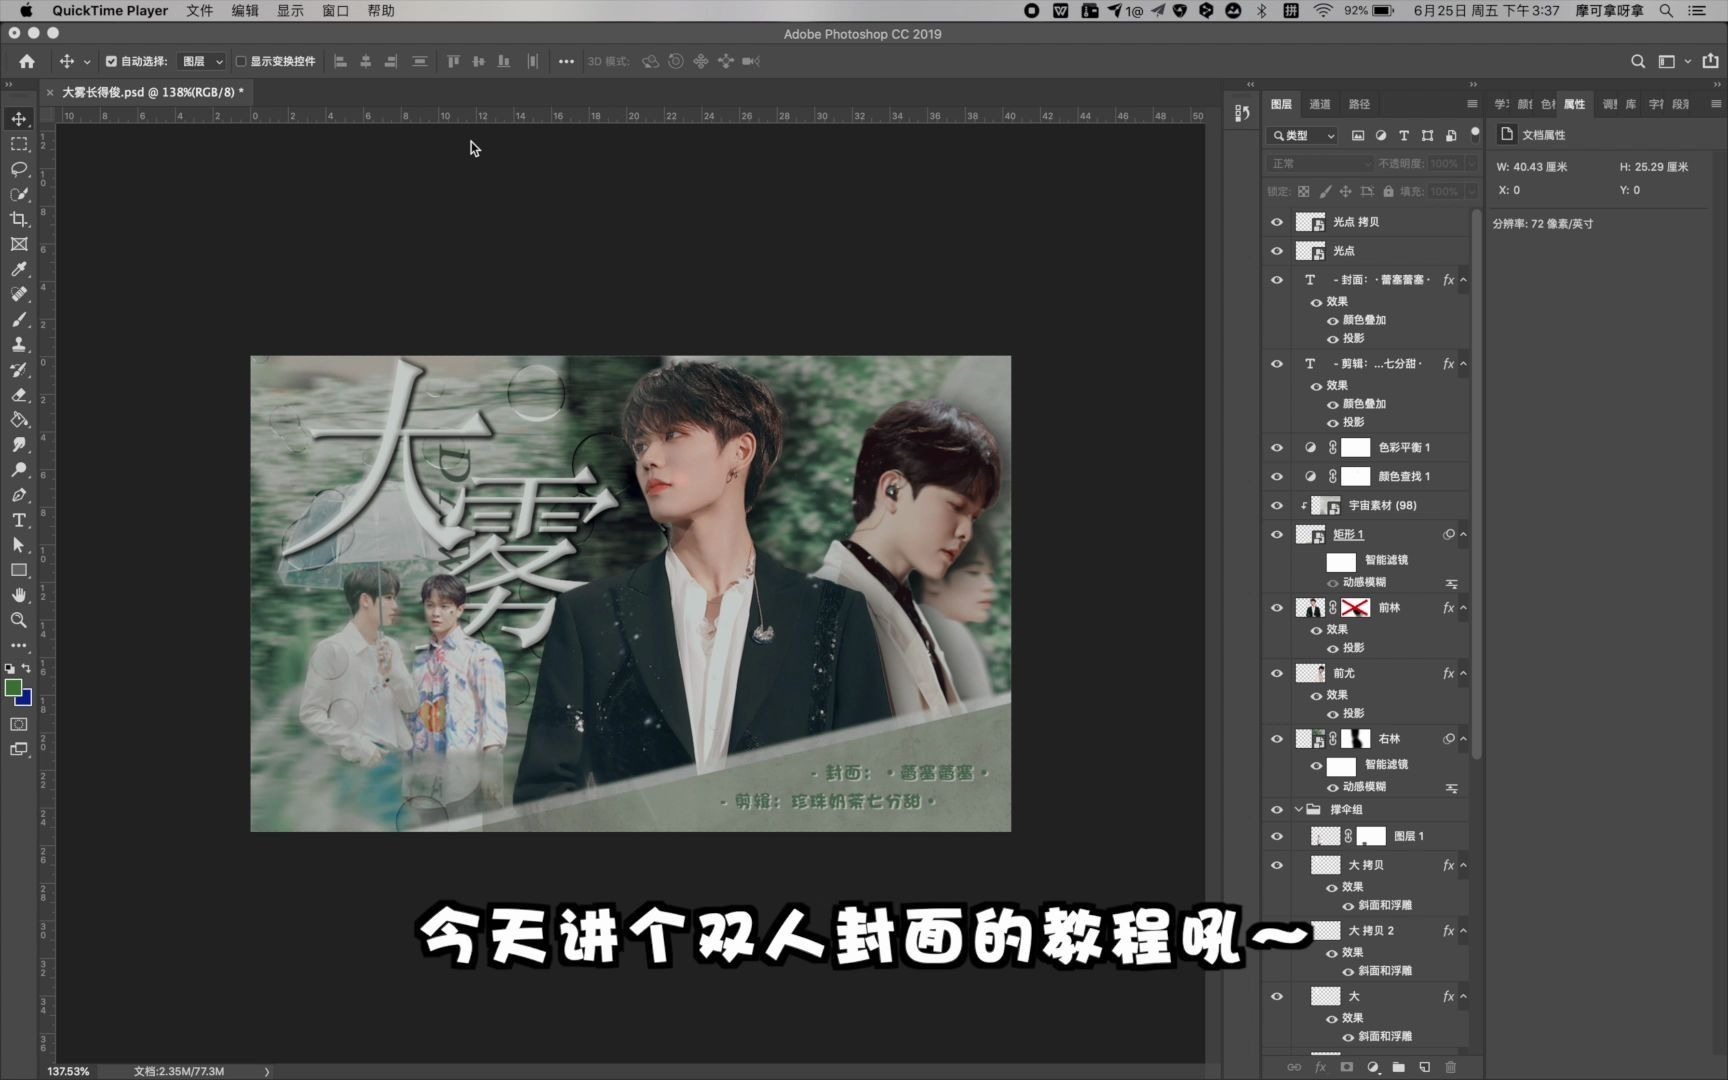The height and width of the screenshot is (1080, 1728).
Task: Hide the 前林 layer
Action: point(1277,608)
